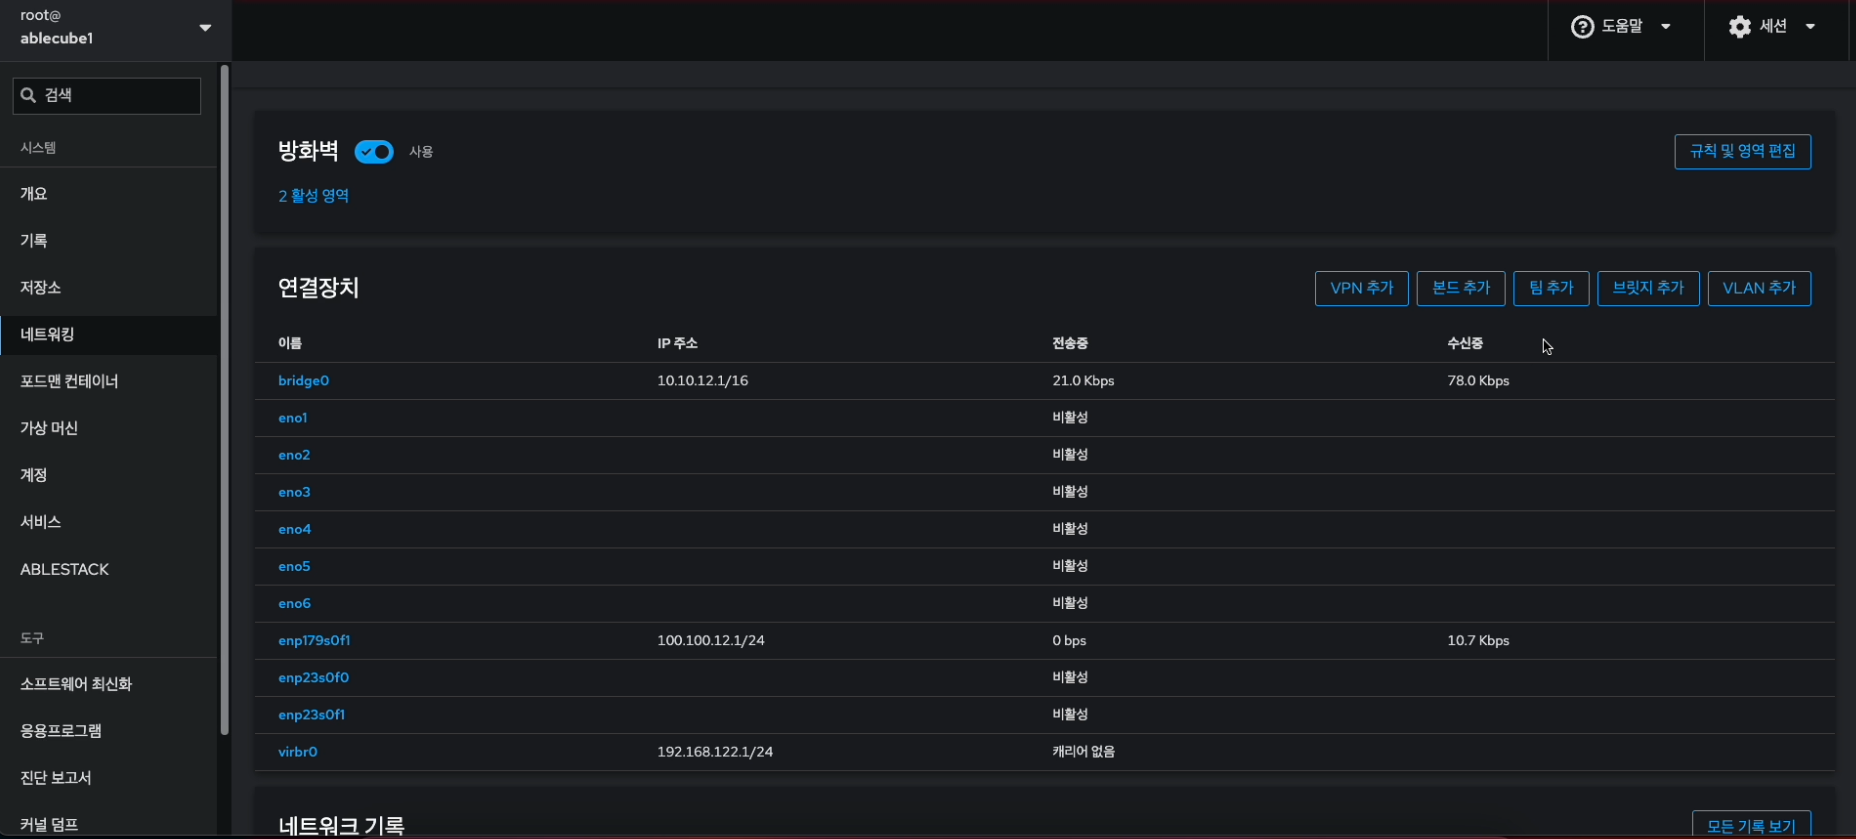Image resolution: width=1856 pixels, height=839 pixels.
Task: Click the 규칙 및 영역 편집 button
Action: 1742,151
